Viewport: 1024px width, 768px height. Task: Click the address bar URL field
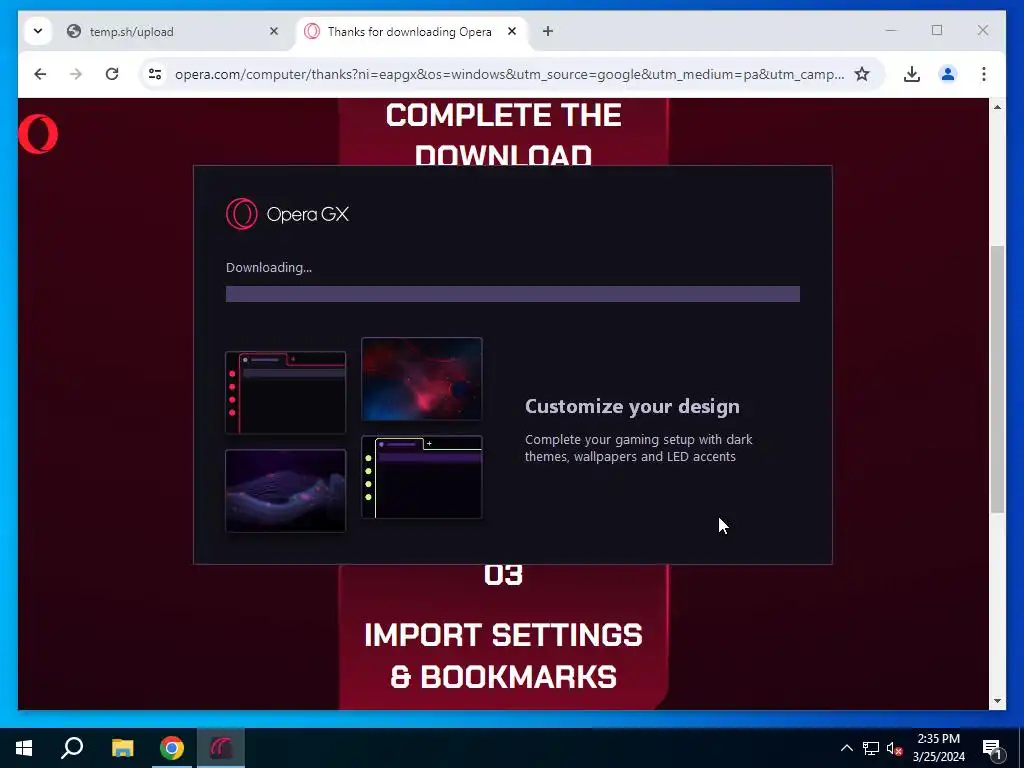(509, 74)
